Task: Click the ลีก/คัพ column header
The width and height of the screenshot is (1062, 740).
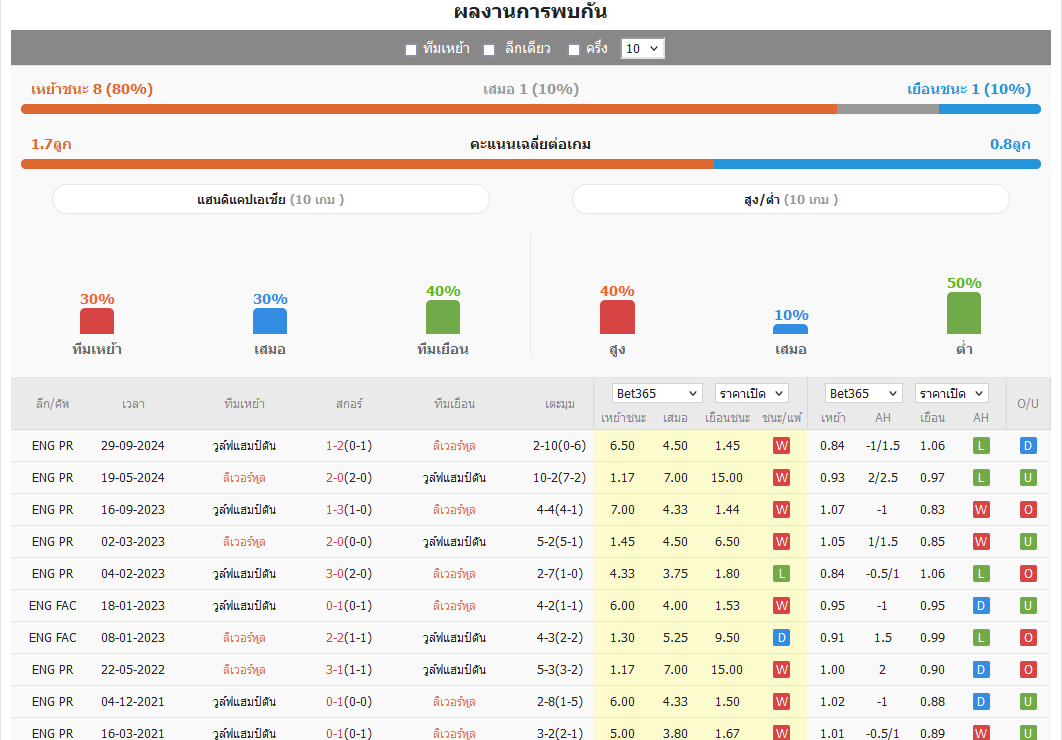Action: [53, 404]
